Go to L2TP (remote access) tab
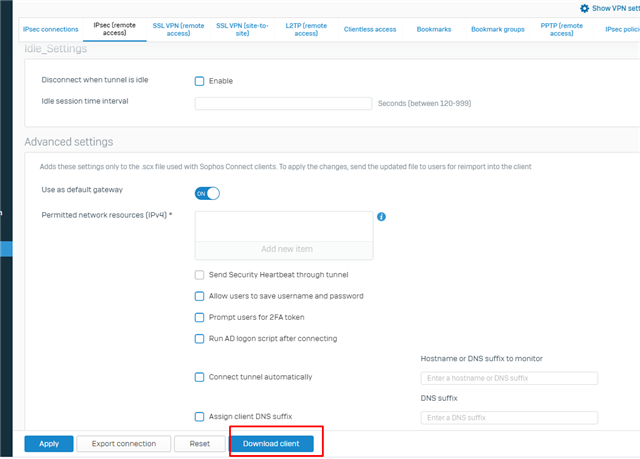The width and height of the screenshot is (640, 459). click(306, 29)
